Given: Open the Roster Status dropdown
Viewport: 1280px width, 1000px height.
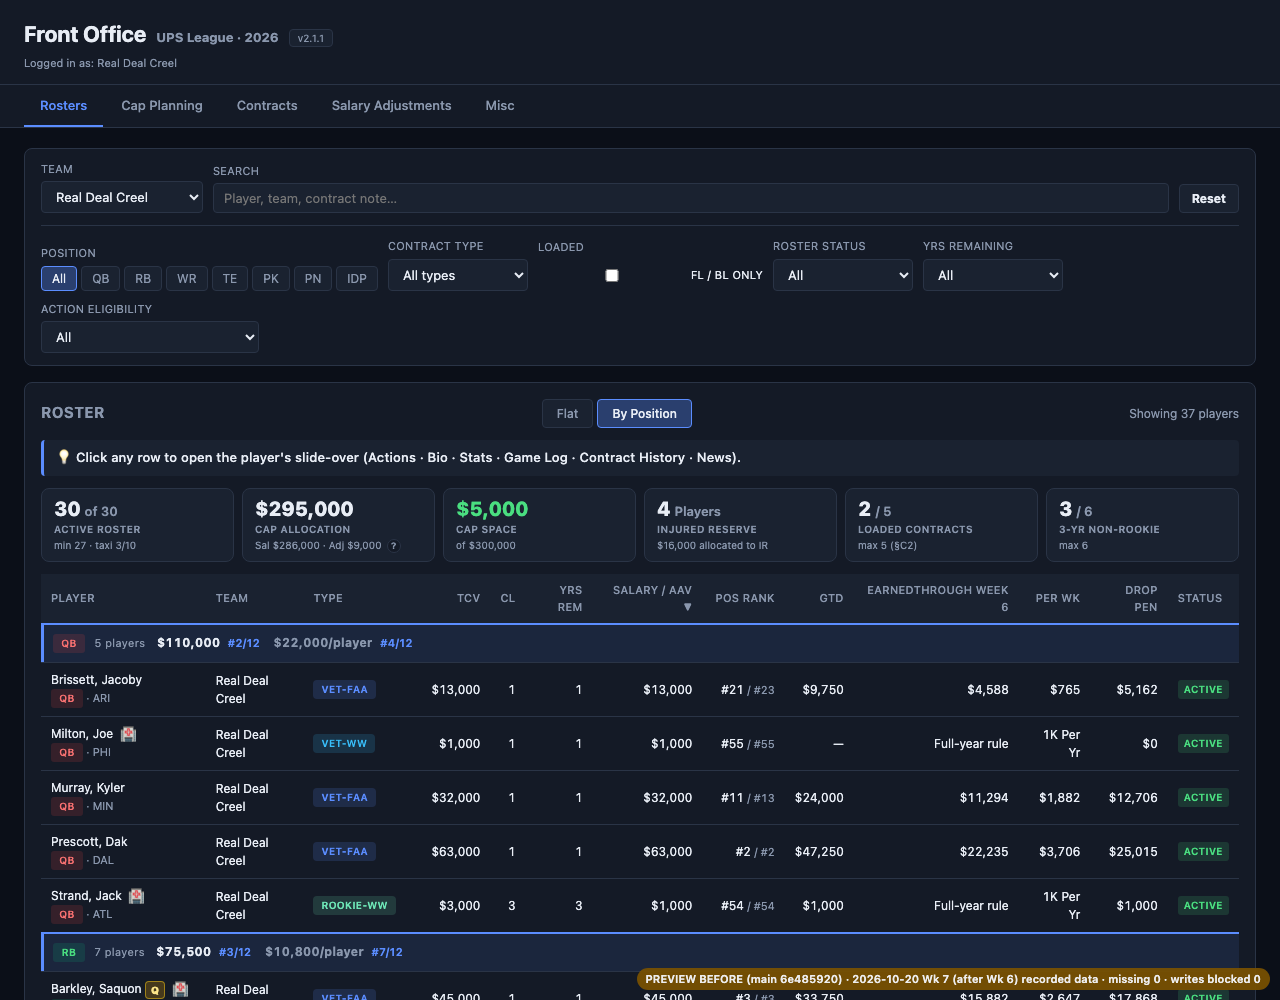Looking at the screenshot, I should click(x=843, y=275).
